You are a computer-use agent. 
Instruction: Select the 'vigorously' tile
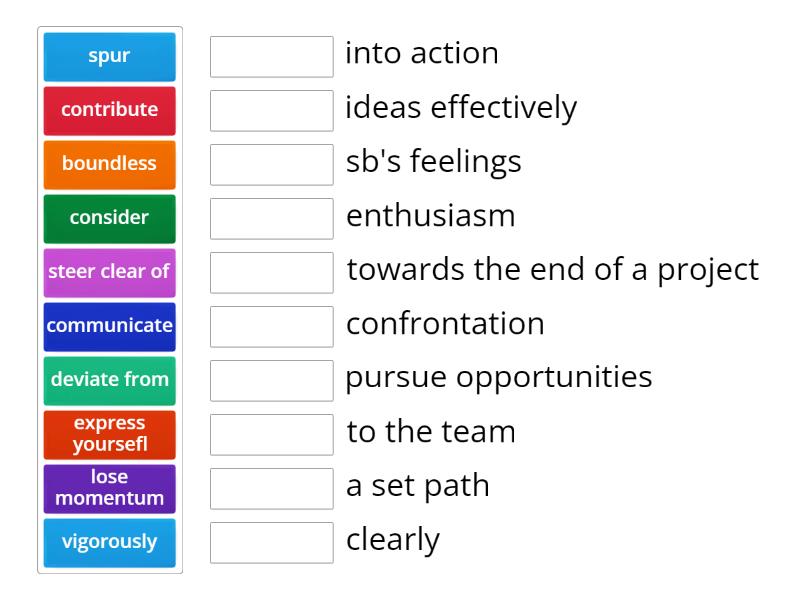pos(109,543)
